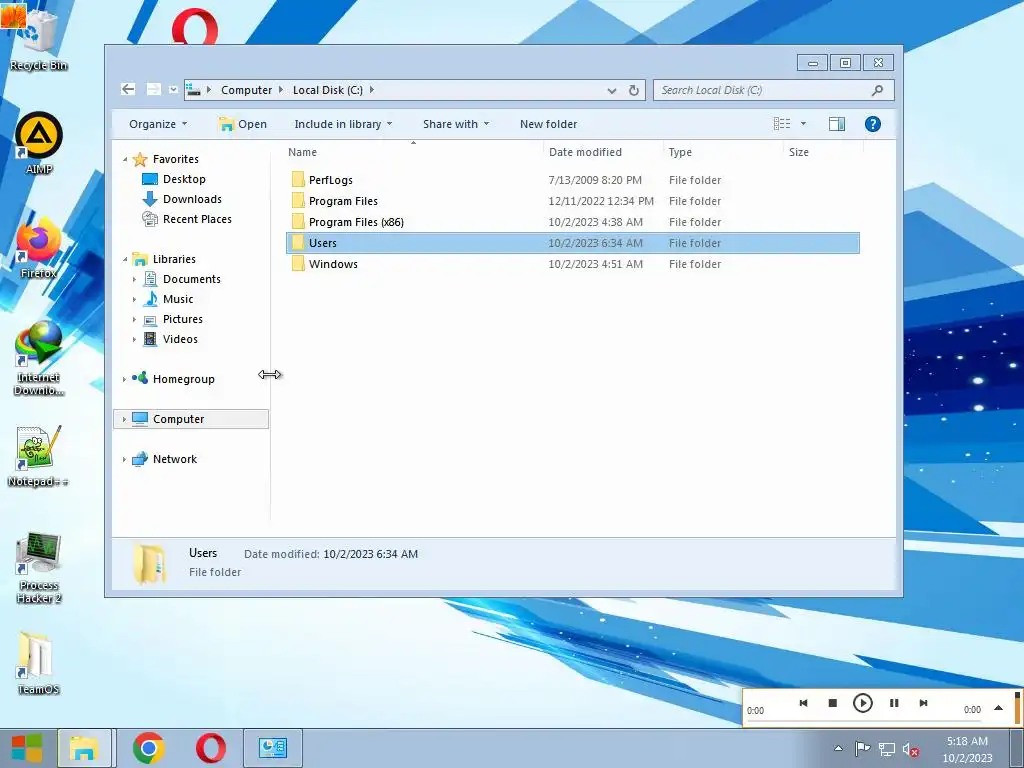The image size is (1024, 768).
Task: Open the Firefox desktop shortcut
Action: [x=39, y=248]
